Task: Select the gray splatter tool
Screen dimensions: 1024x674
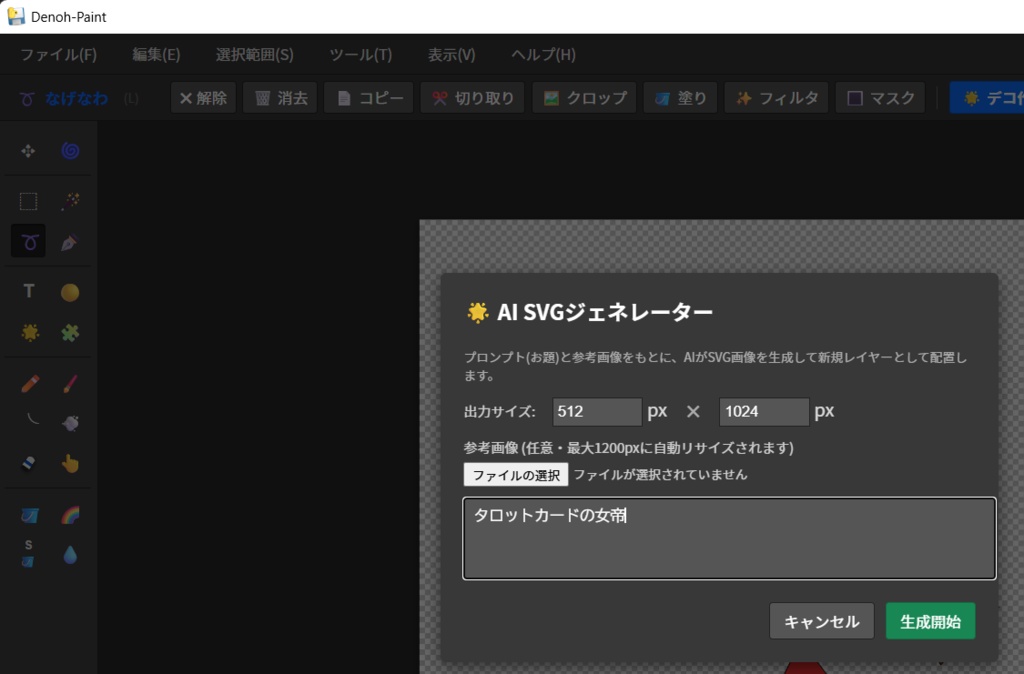Action: (x=70, y=423)
